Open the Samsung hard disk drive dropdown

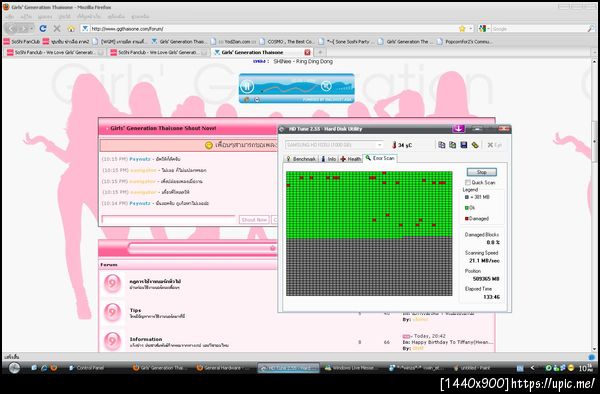coord(334,145)
